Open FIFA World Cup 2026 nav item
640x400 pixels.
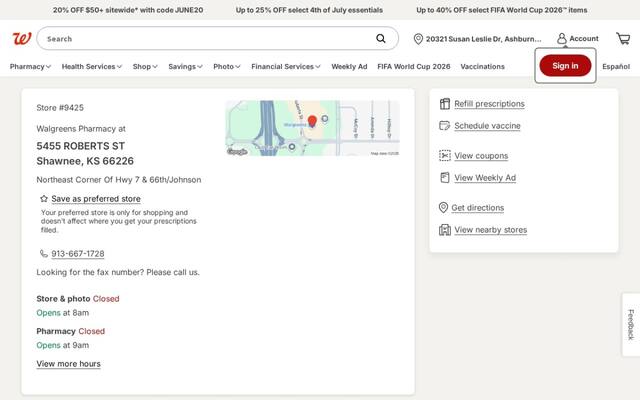[x=413, y=66]
